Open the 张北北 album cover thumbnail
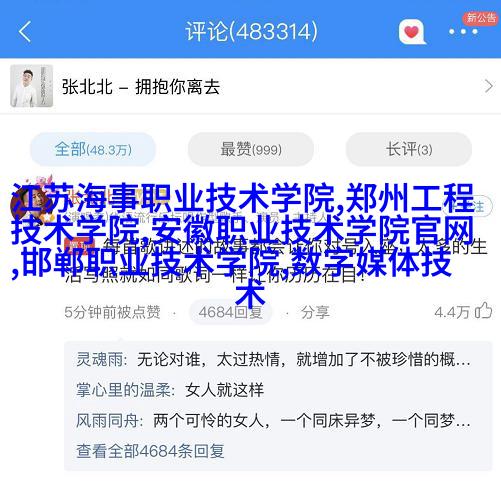 [31, 86]
